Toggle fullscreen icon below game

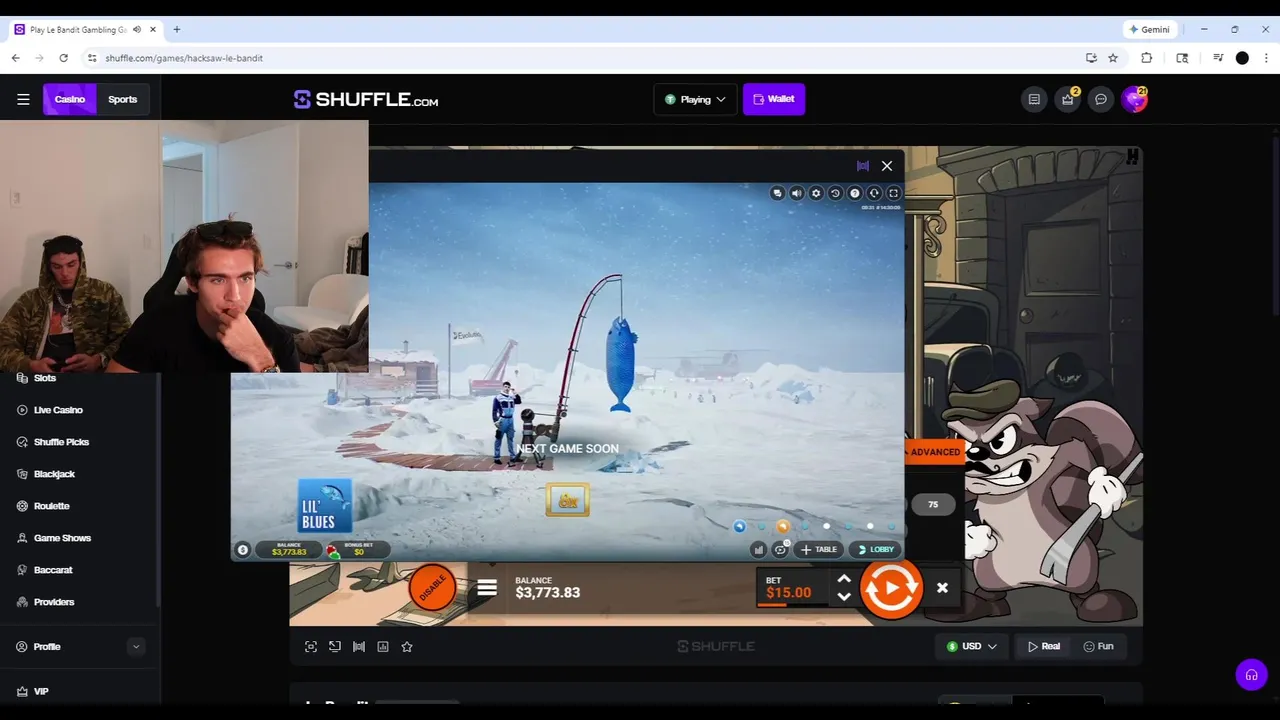[x=311, y=647]
